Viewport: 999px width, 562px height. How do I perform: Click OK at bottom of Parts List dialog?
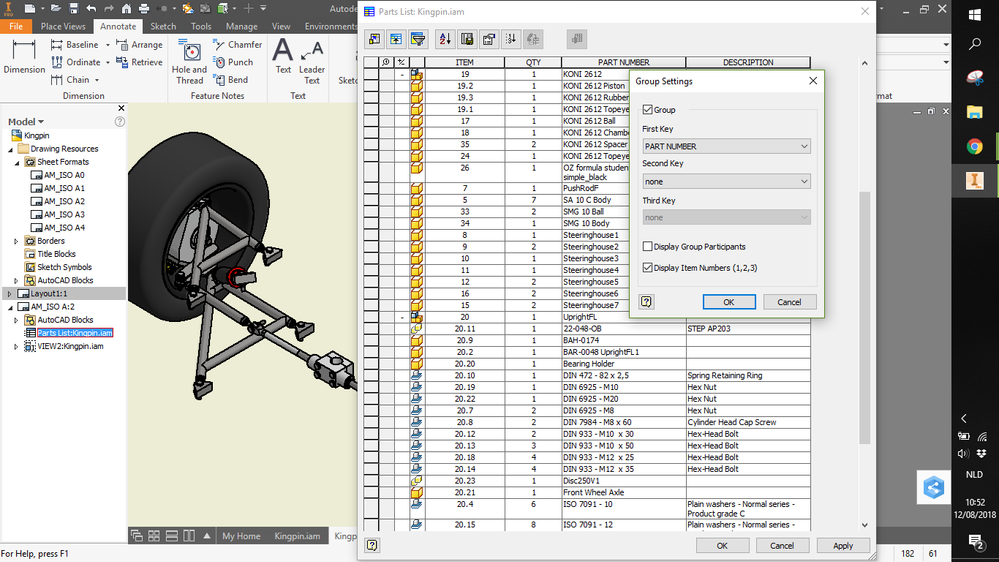[x=722, y=545]
